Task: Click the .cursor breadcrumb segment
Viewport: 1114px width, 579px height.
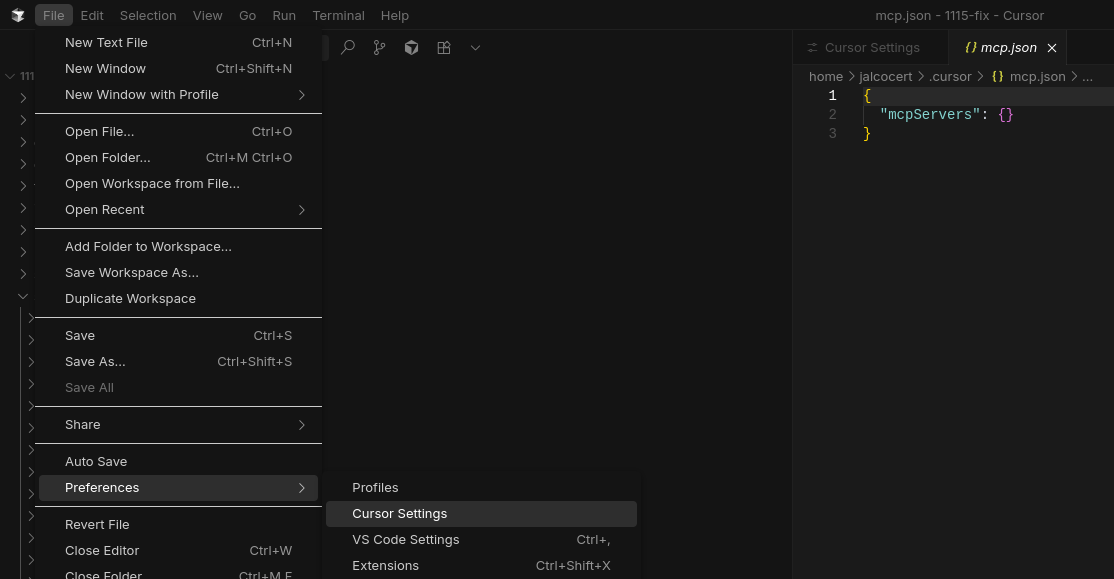Action: point(950,77)
